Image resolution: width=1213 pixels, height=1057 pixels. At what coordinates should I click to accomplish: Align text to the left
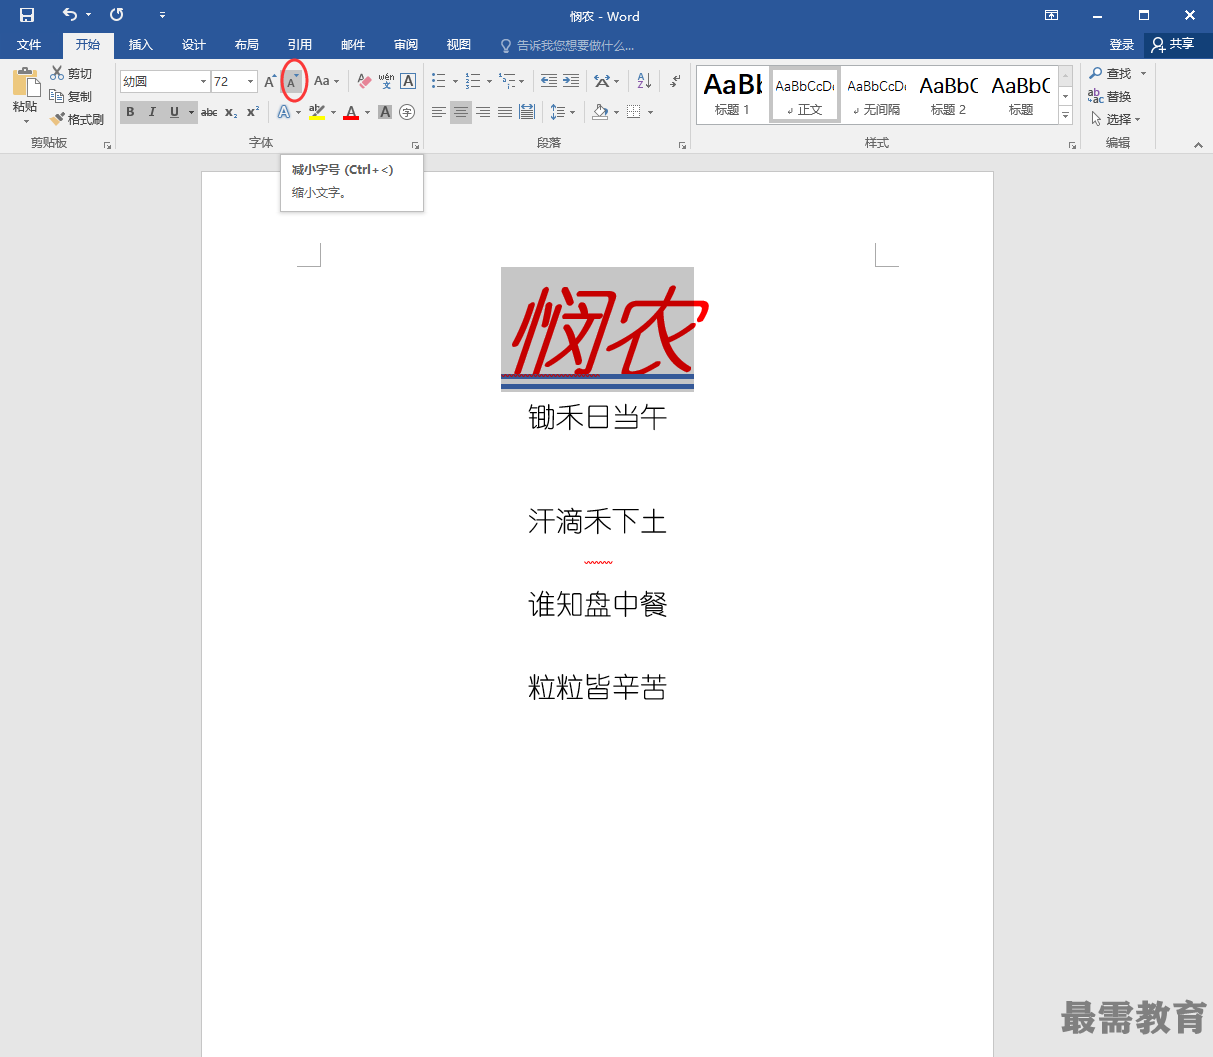pyautogui.click(x=439, y=112)
